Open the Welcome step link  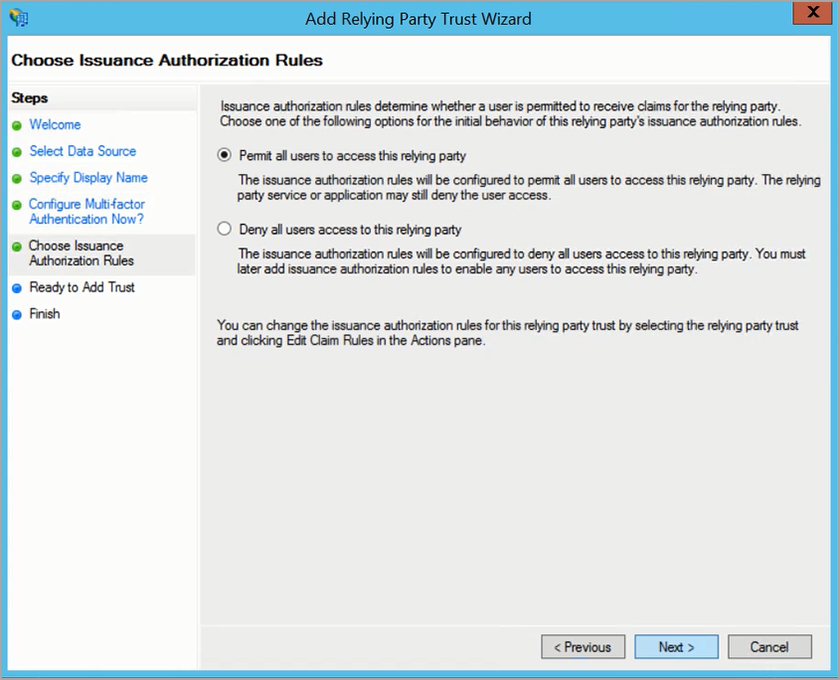click(x=55, y=125)
